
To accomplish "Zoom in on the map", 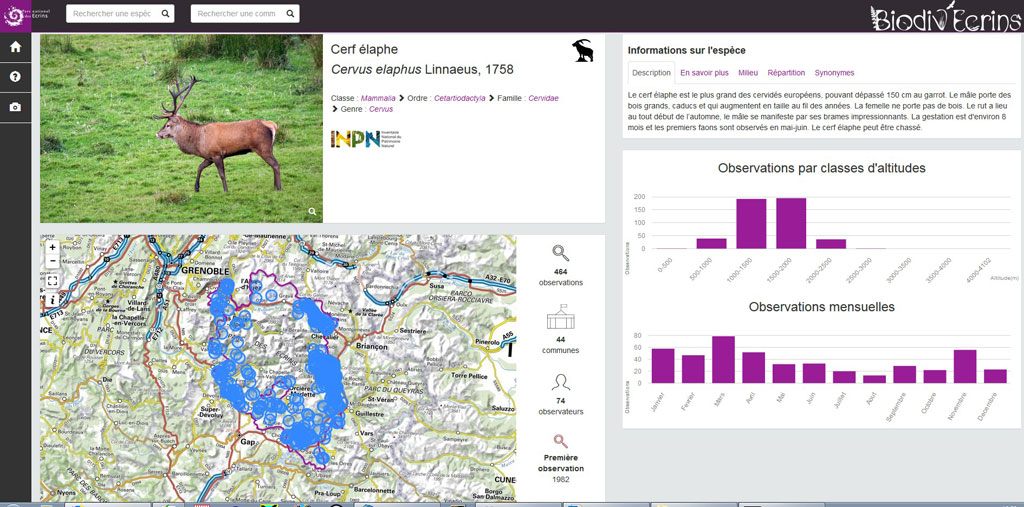I will click(52, 248).
